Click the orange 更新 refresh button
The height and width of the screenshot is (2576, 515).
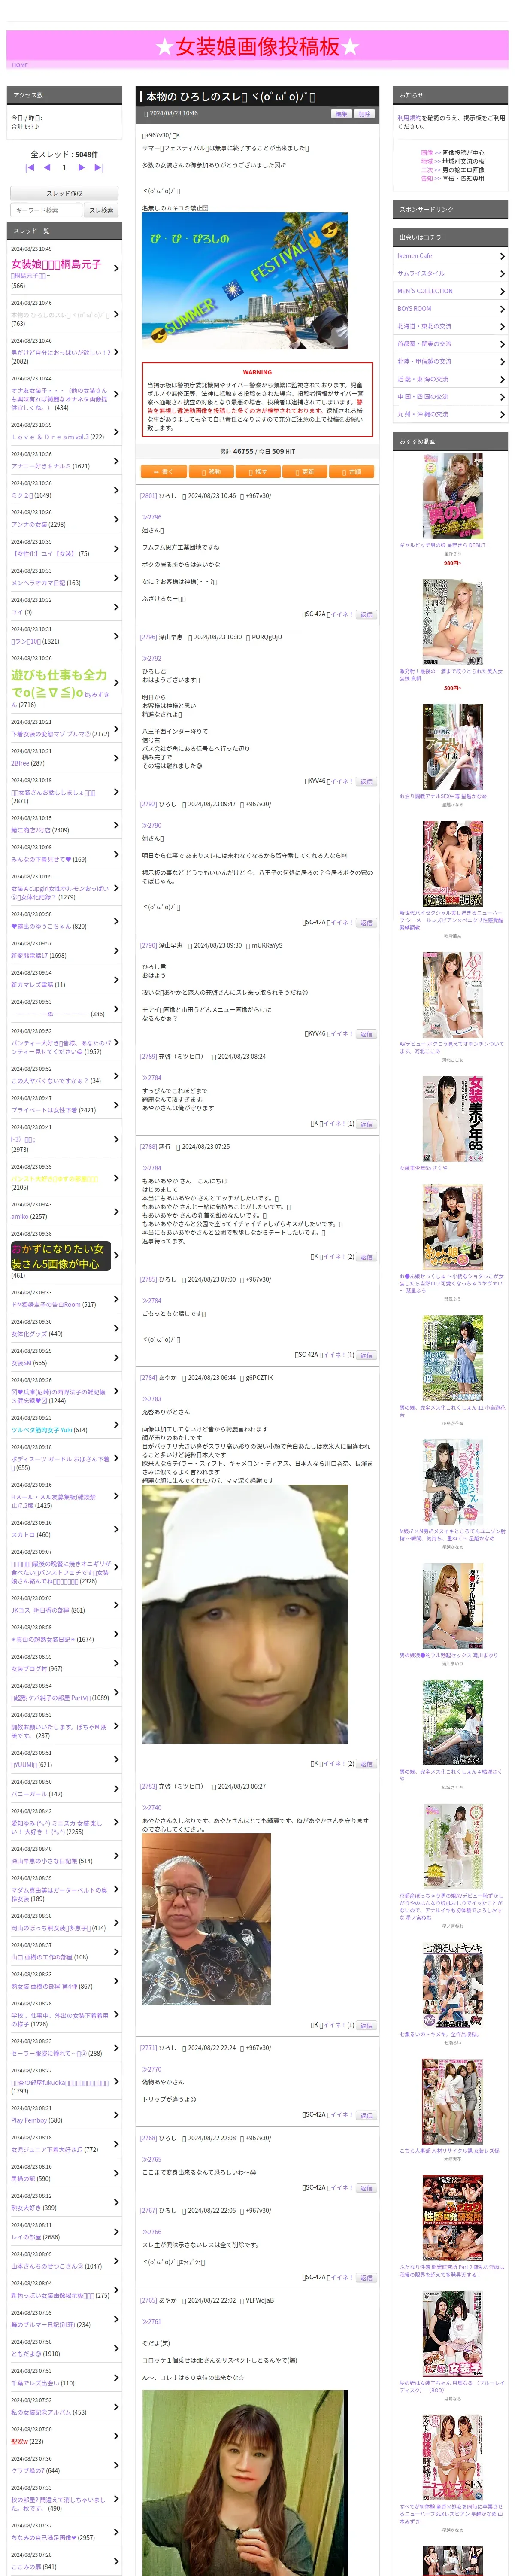tap(305, 471)
